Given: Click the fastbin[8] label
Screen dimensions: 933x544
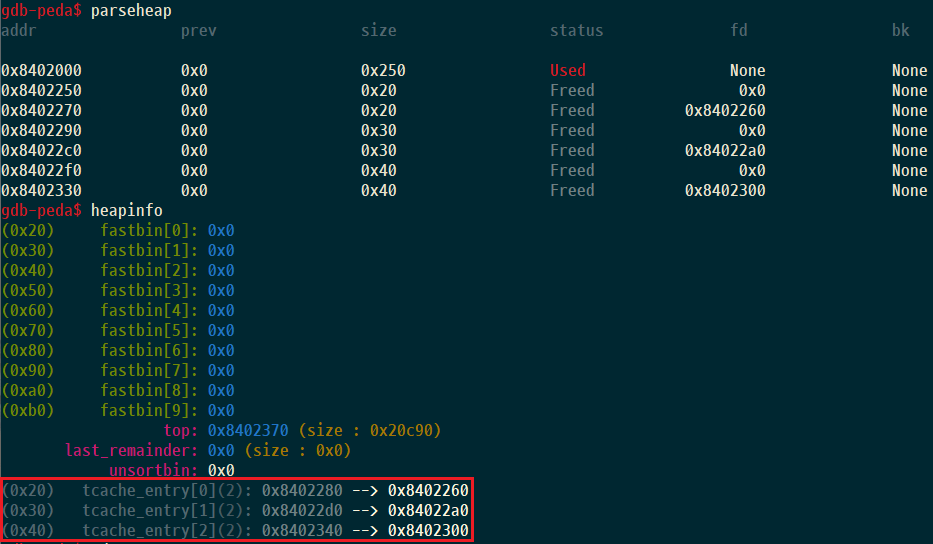Looking at the screenshot, I should [x=149, y=391].
